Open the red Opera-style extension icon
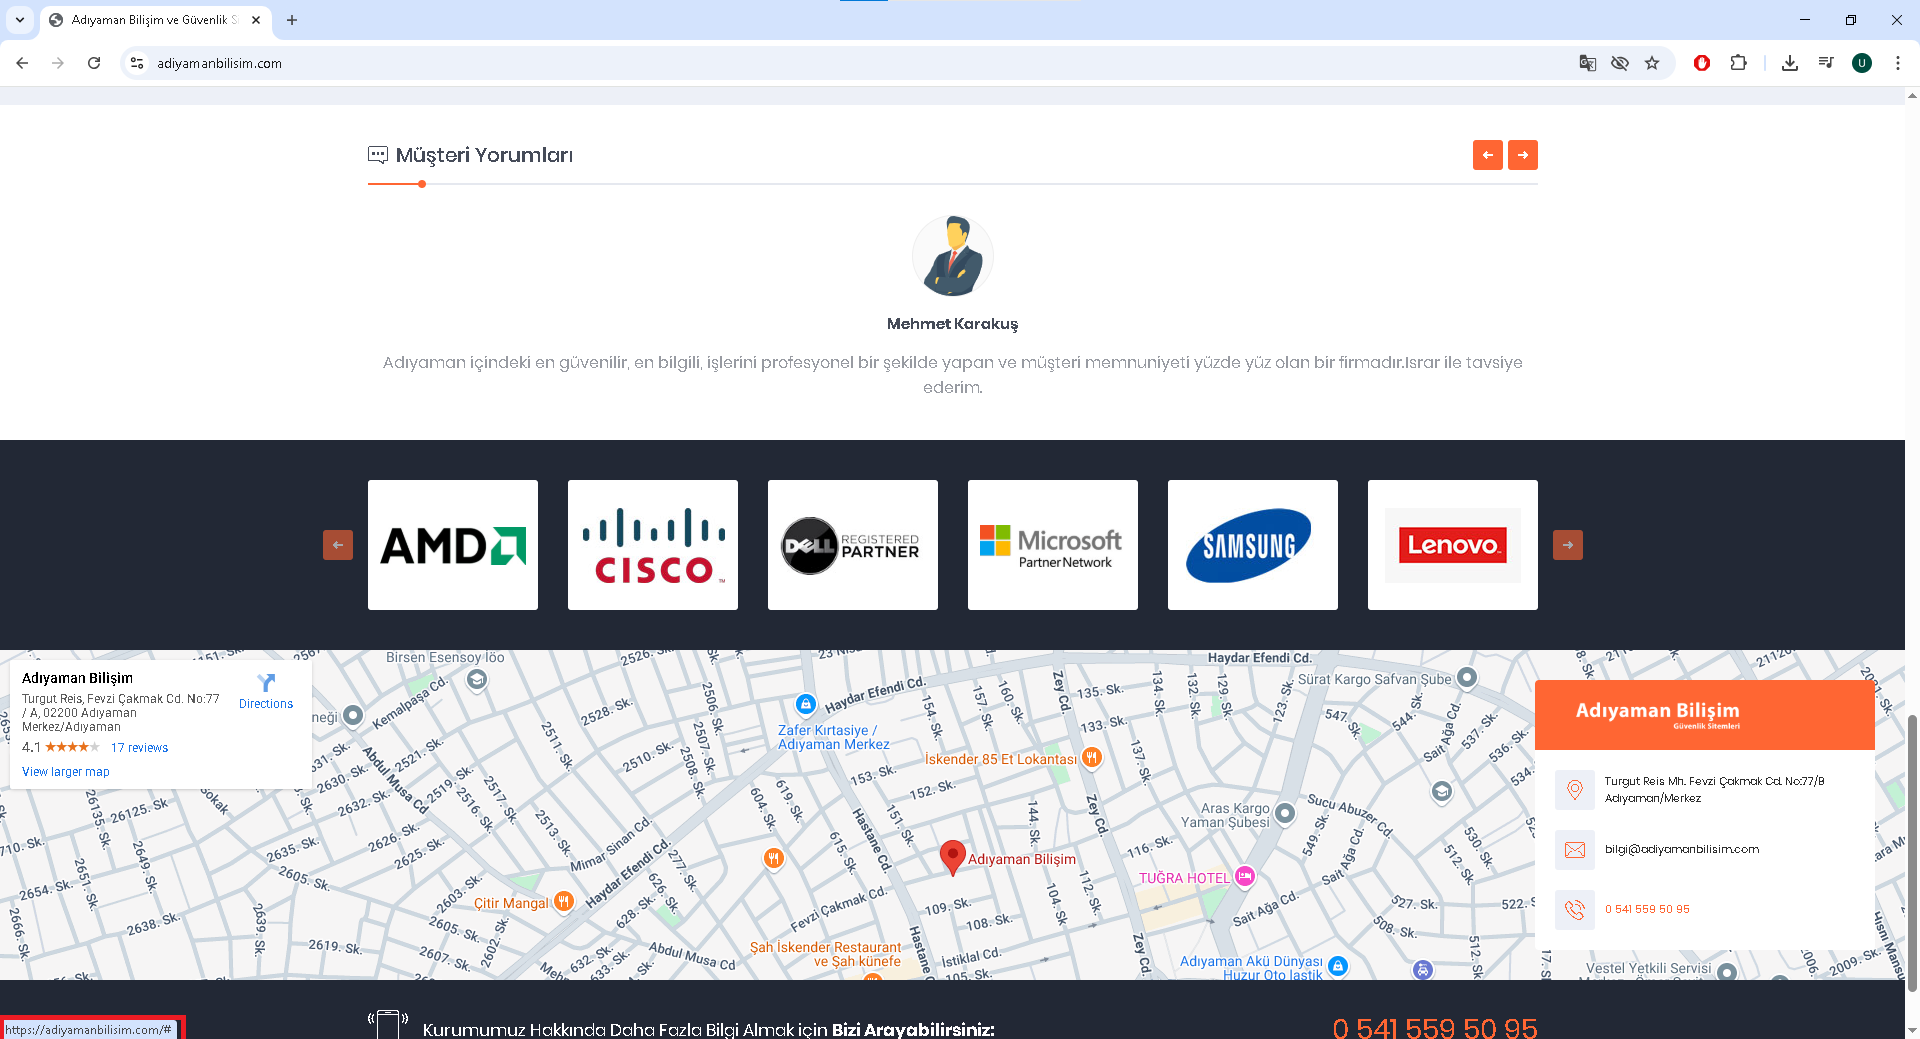The height and width of the screenshot is (1039, 1920). 1702,63
